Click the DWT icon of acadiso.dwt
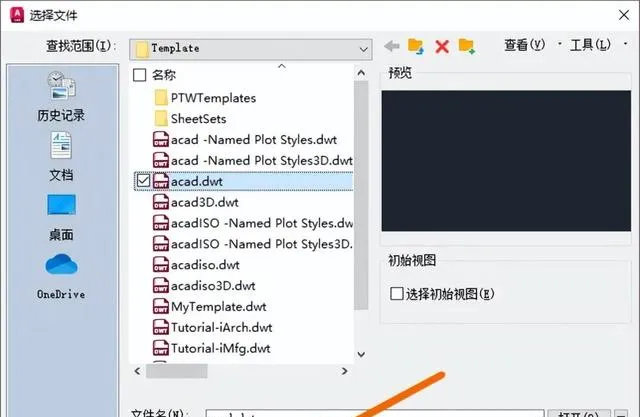 [161, 264]
